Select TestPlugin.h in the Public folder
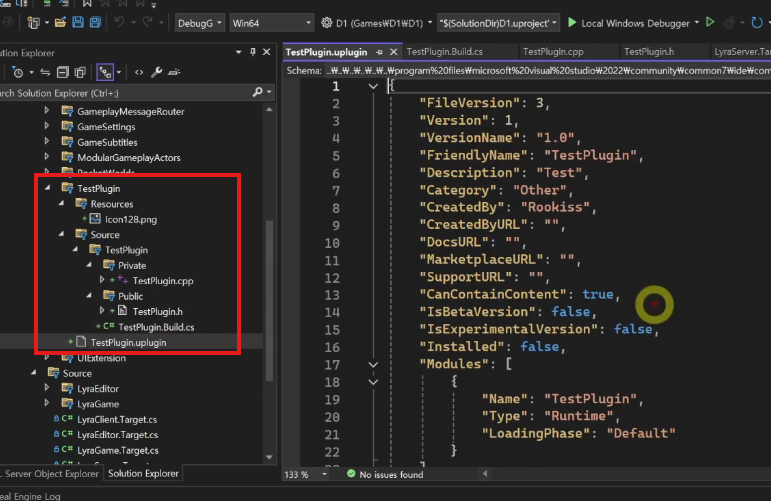This screenshot has height=501, width=771. point(157,312)
